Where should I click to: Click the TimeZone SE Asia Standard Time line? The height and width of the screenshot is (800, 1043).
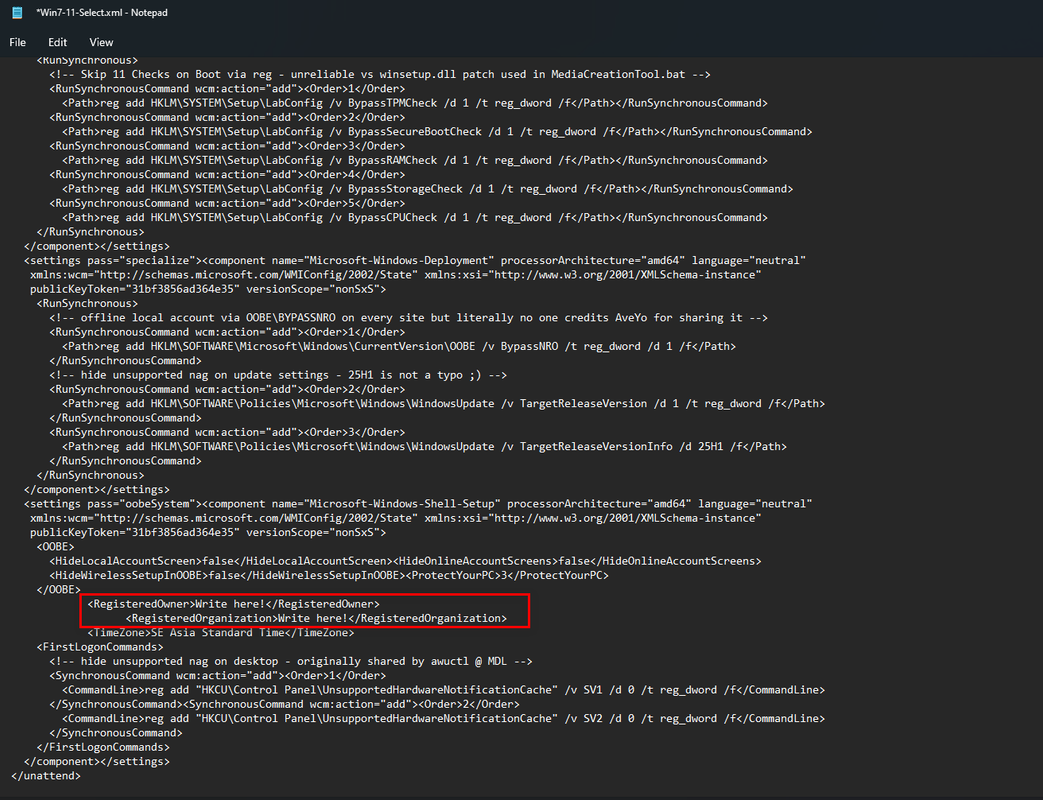click(x=221, y=632)
